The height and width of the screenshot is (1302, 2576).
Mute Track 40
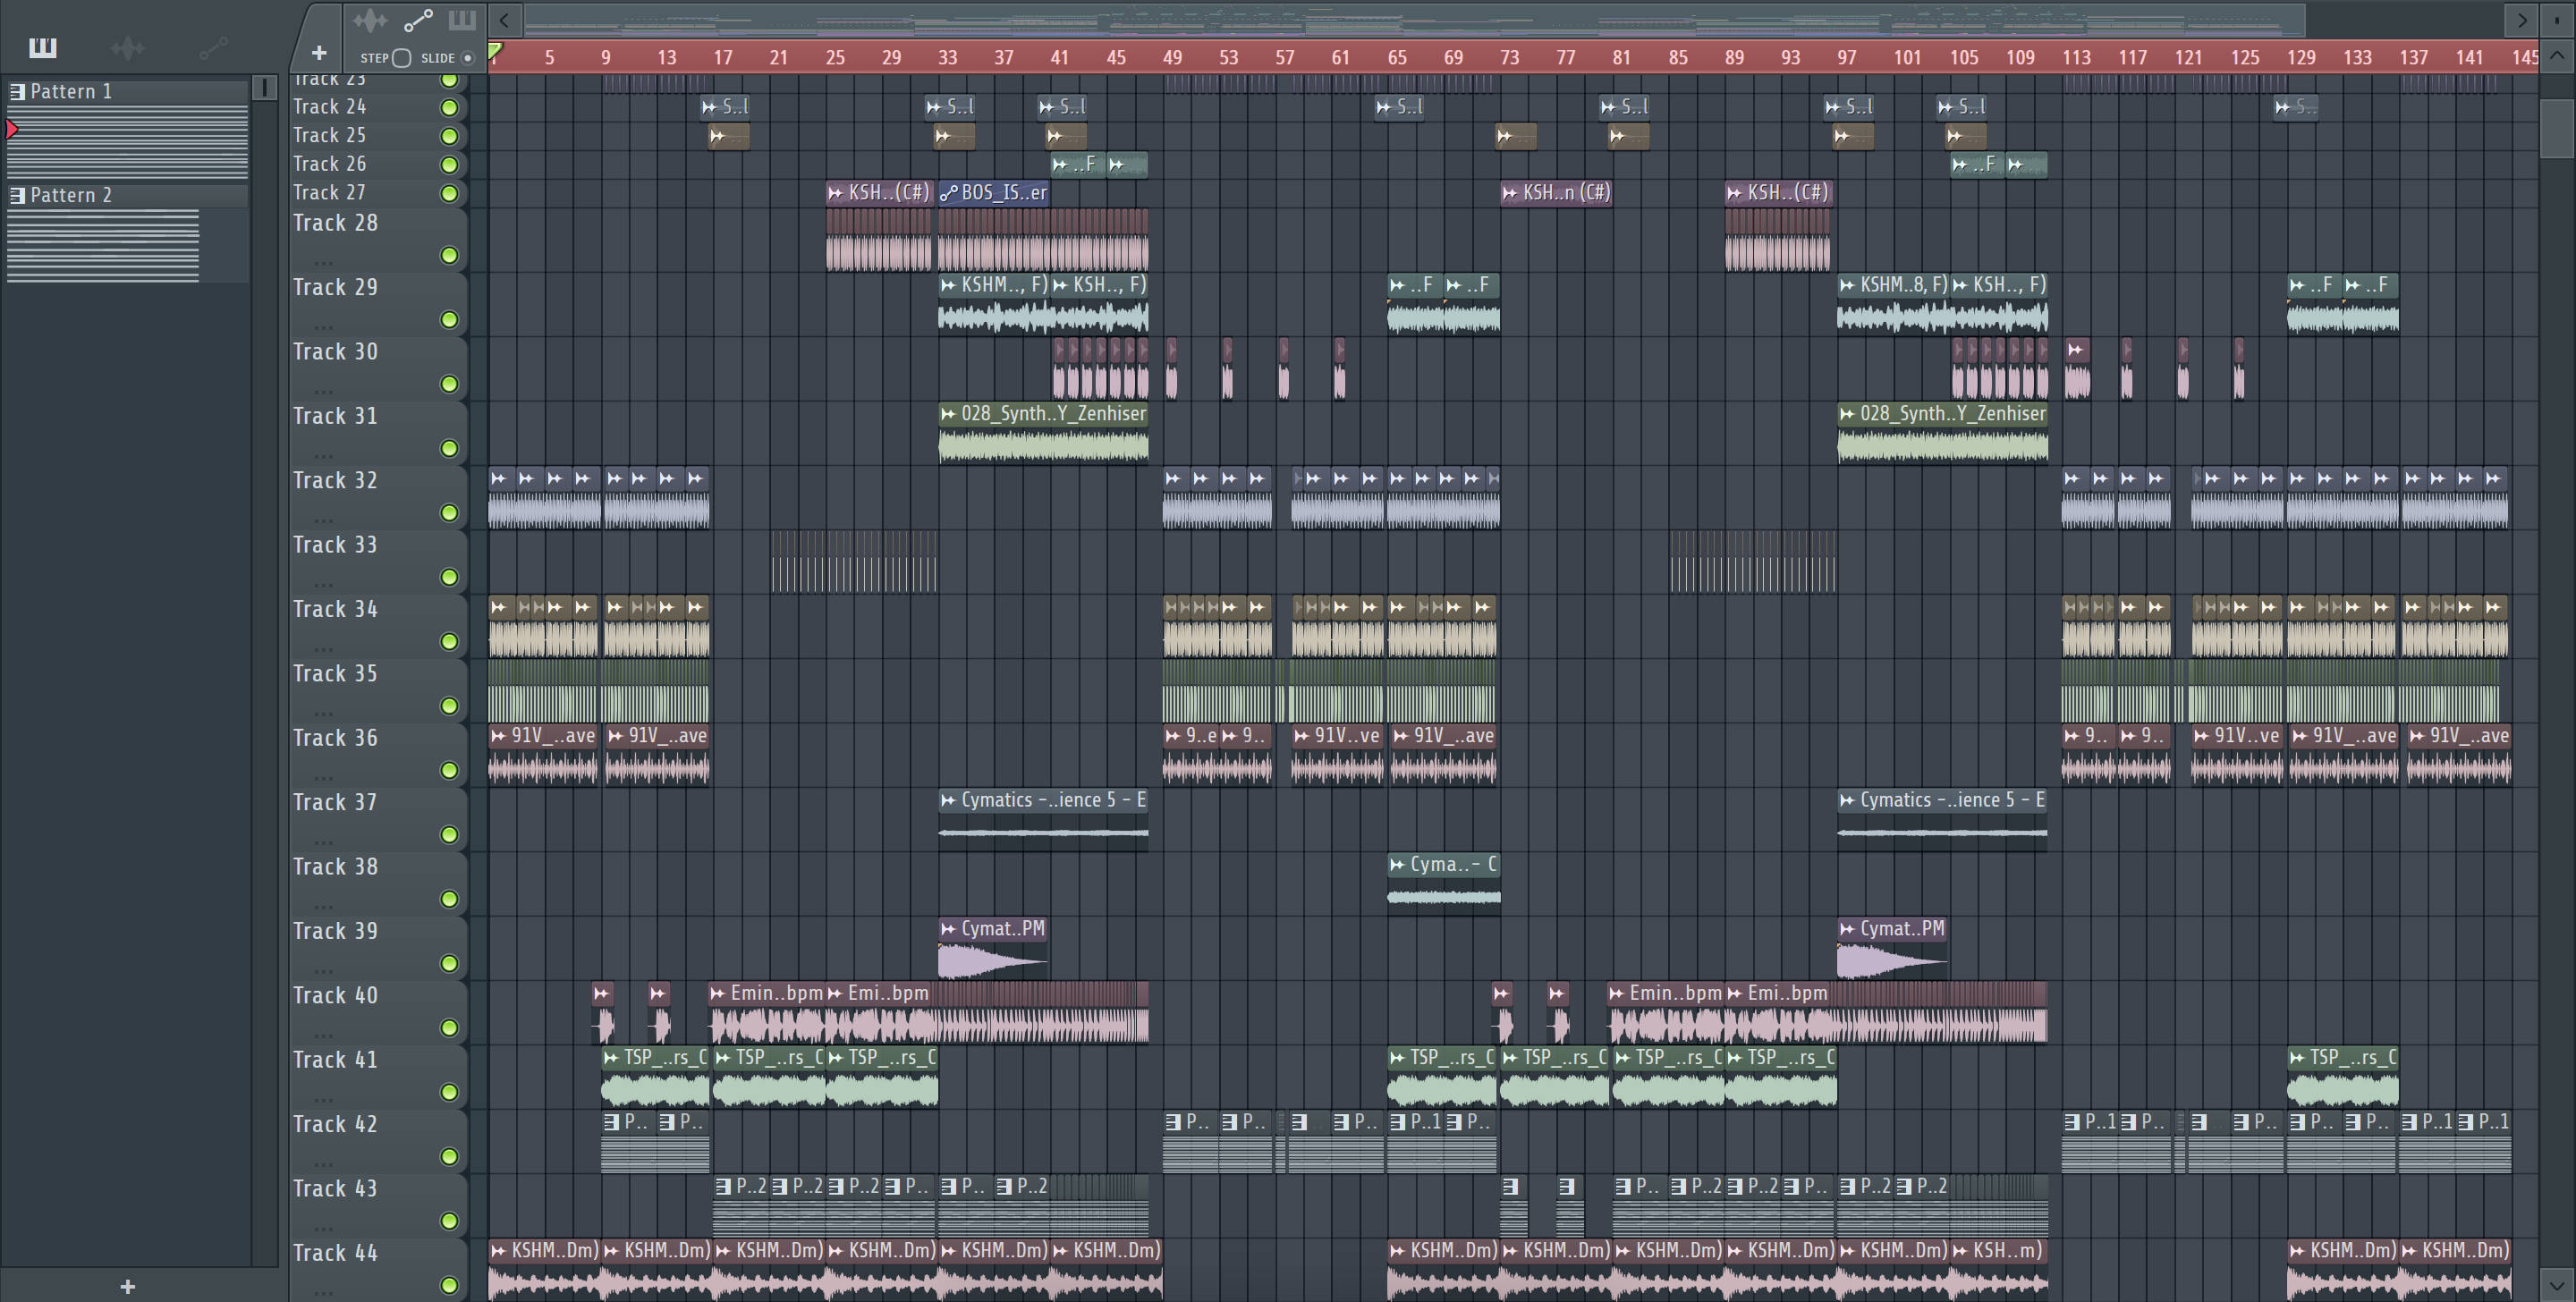(x=450, y=1028)
